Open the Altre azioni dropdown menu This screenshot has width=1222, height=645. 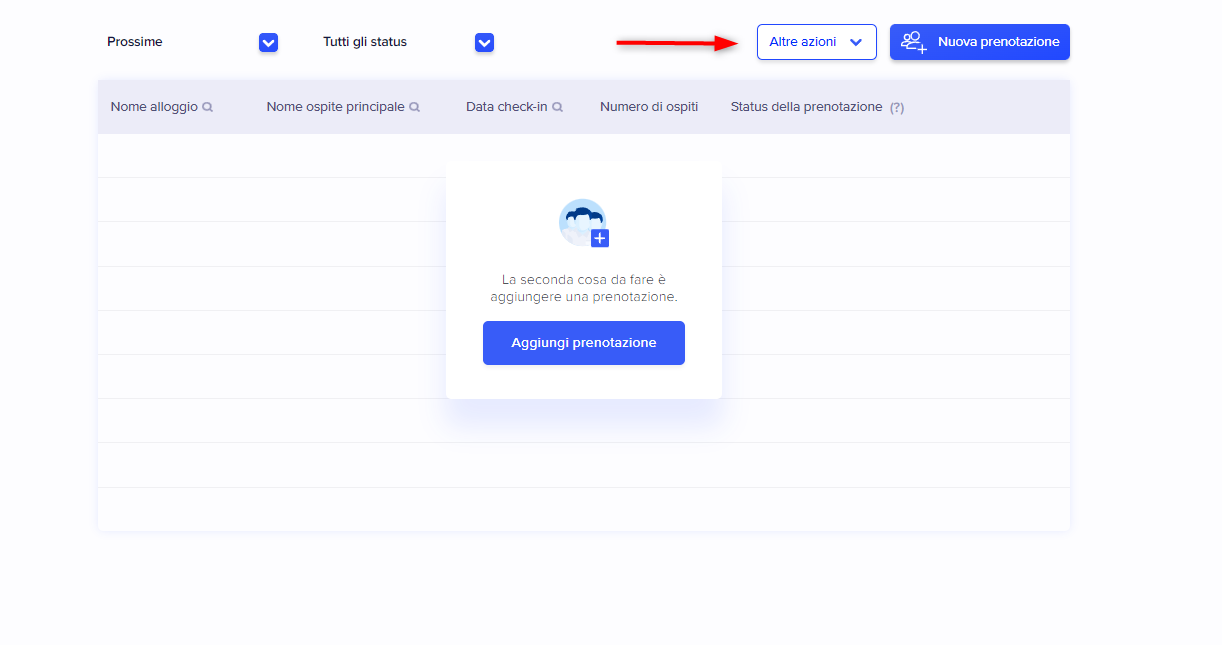pos(803,42)
